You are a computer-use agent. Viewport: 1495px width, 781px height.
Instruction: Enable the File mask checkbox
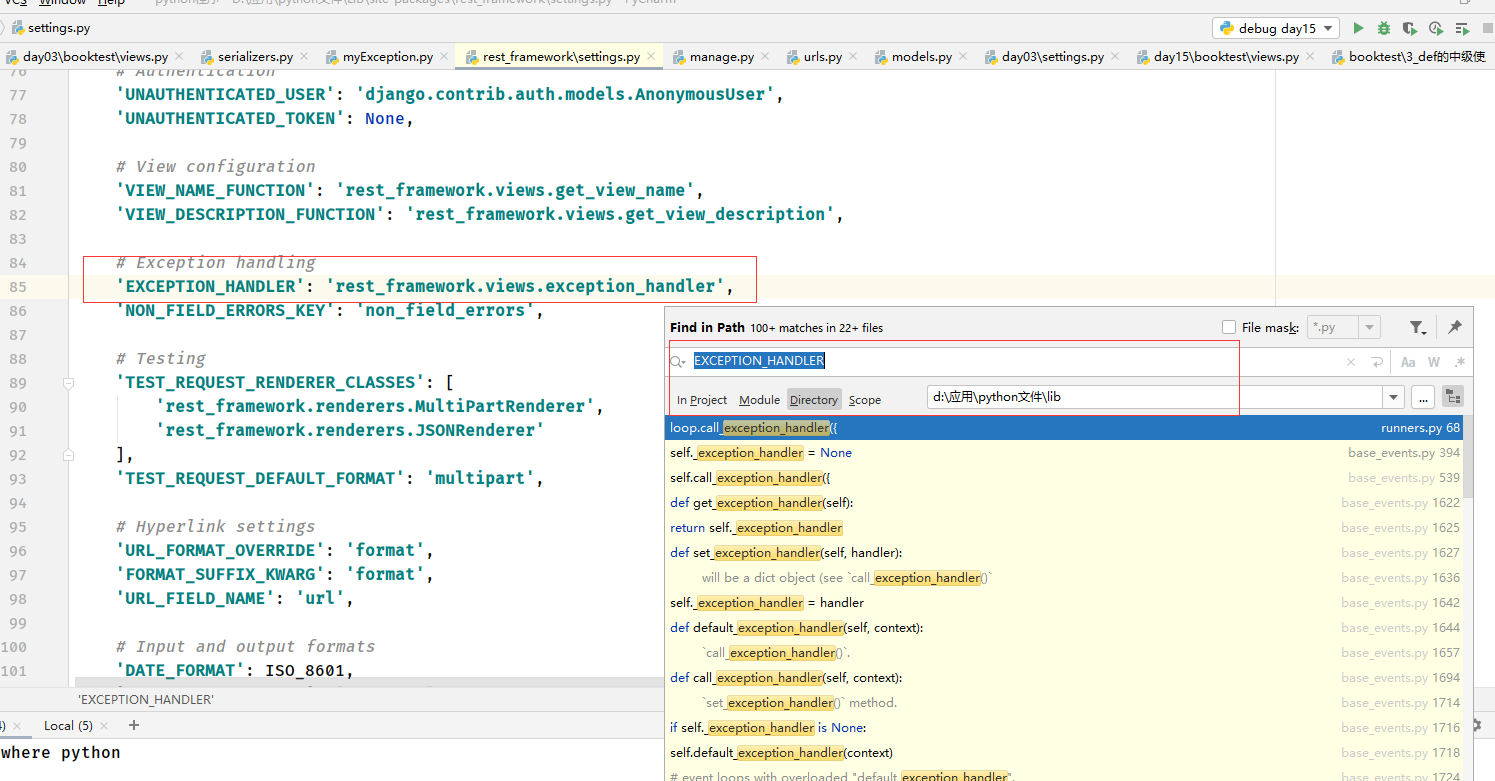pos(1229,327)
